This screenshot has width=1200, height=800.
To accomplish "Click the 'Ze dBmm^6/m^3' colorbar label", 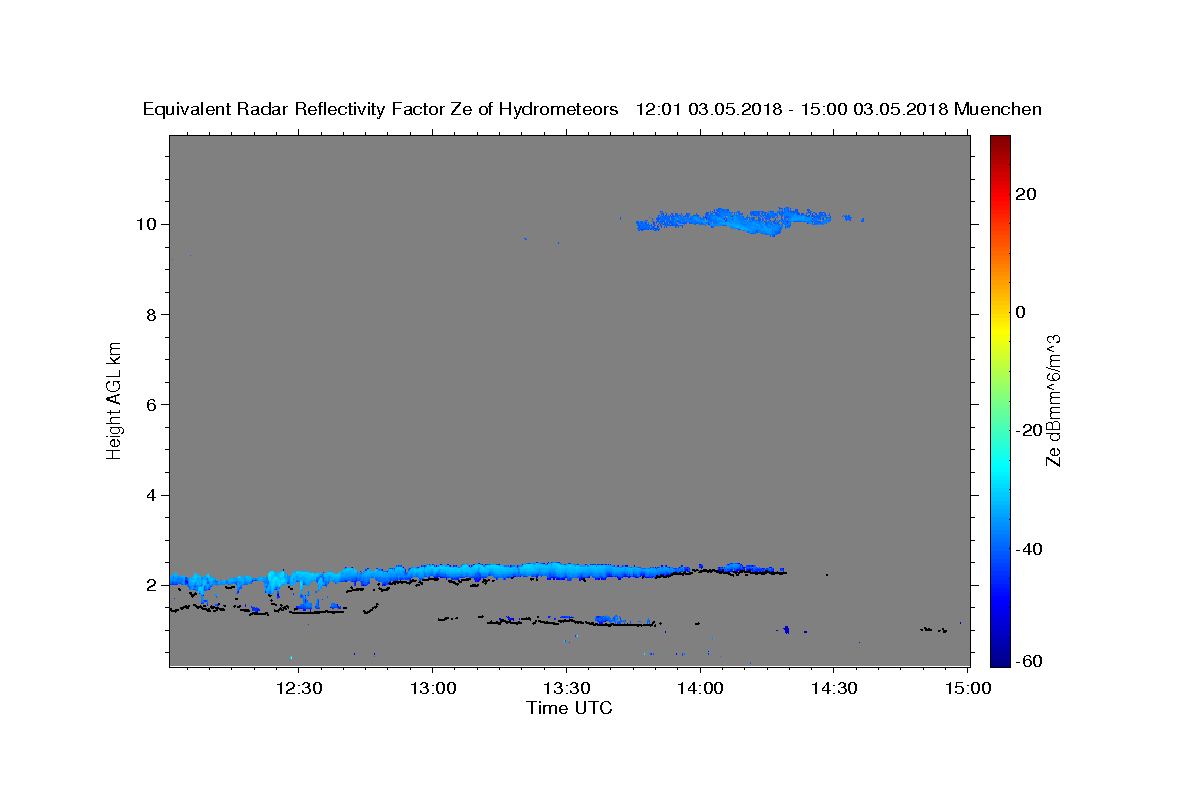I will click(x=1053, y=400).
